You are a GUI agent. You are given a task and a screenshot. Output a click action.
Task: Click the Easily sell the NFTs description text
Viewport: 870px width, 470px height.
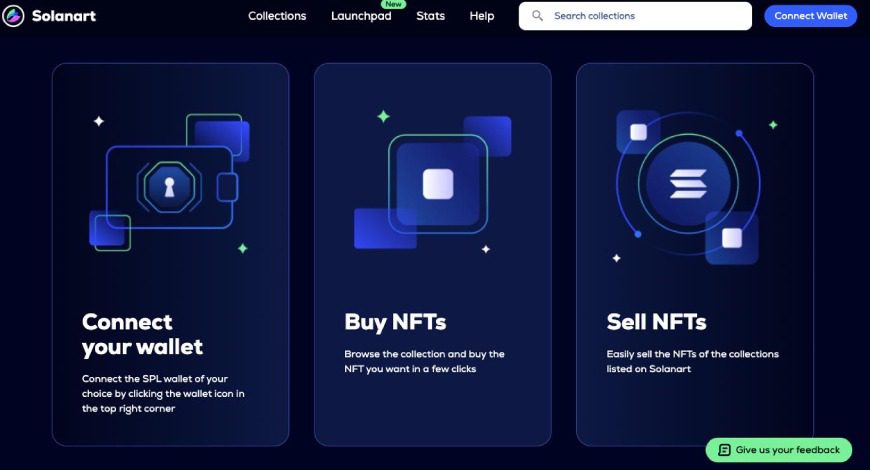pos(692,361)
